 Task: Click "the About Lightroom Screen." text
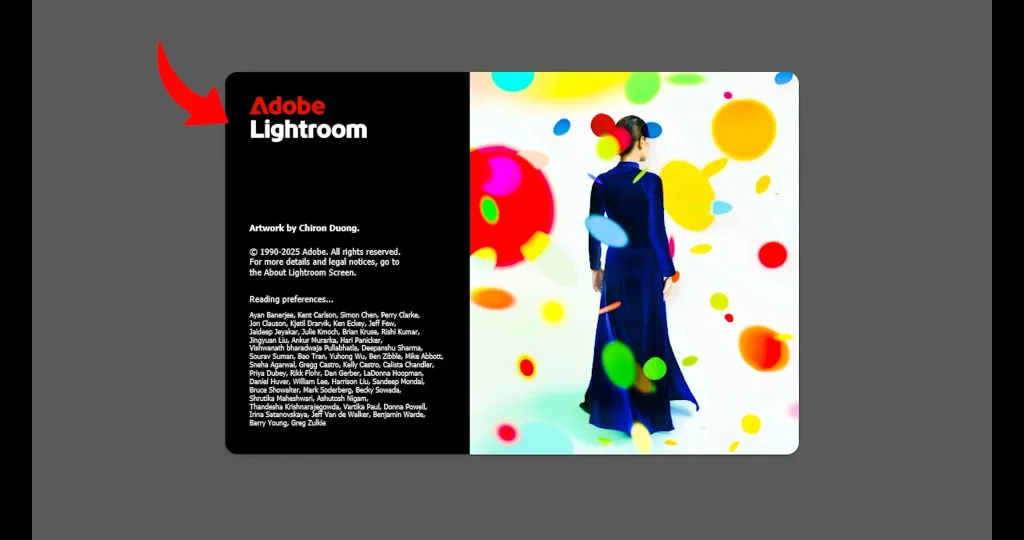tap(302, 273)
